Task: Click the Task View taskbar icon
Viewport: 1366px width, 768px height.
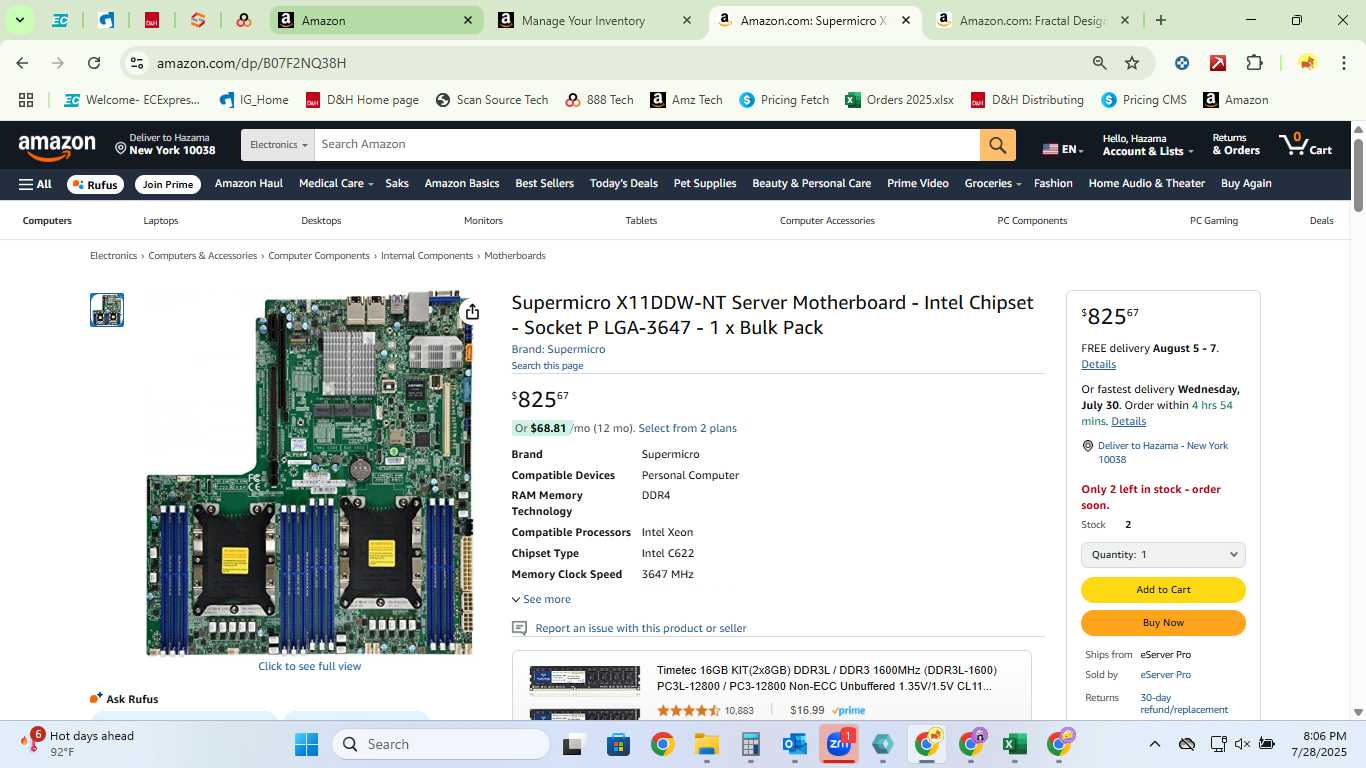Action: point(573,744)
